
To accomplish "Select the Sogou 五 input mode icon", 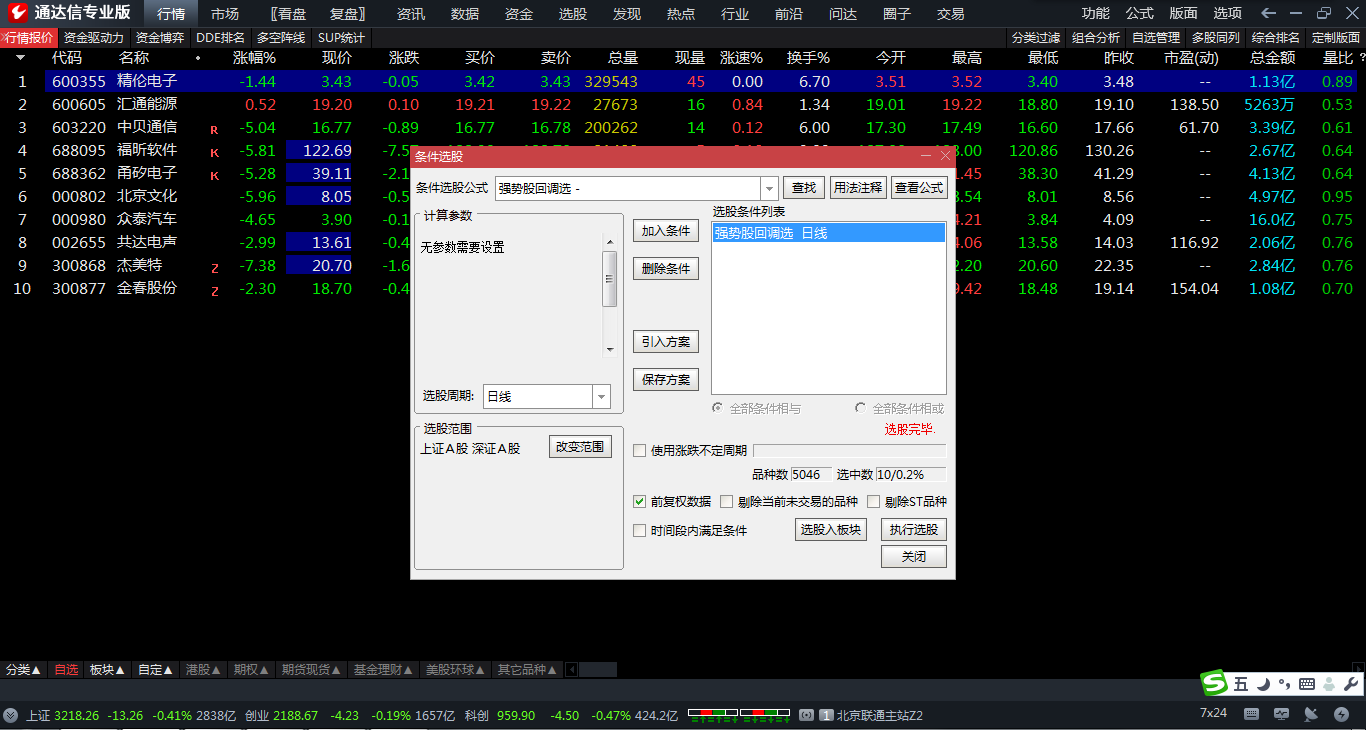I will point(1241,683).
